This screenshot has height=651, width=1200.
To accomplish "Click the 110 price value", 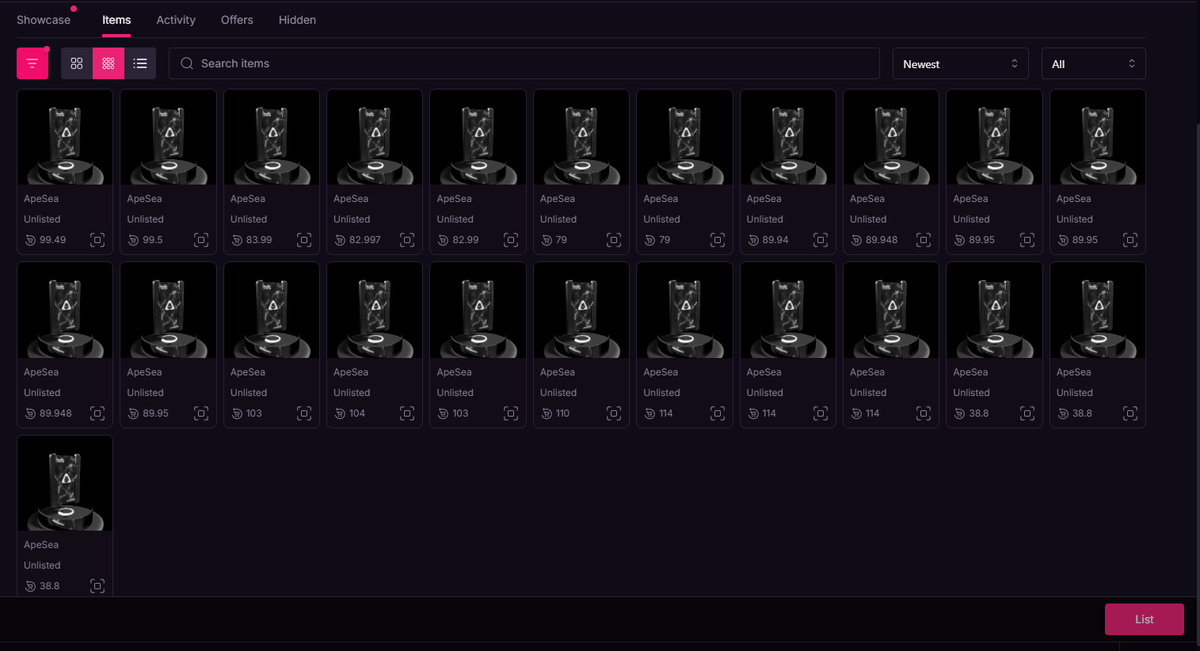I will (x=563, y=413).
